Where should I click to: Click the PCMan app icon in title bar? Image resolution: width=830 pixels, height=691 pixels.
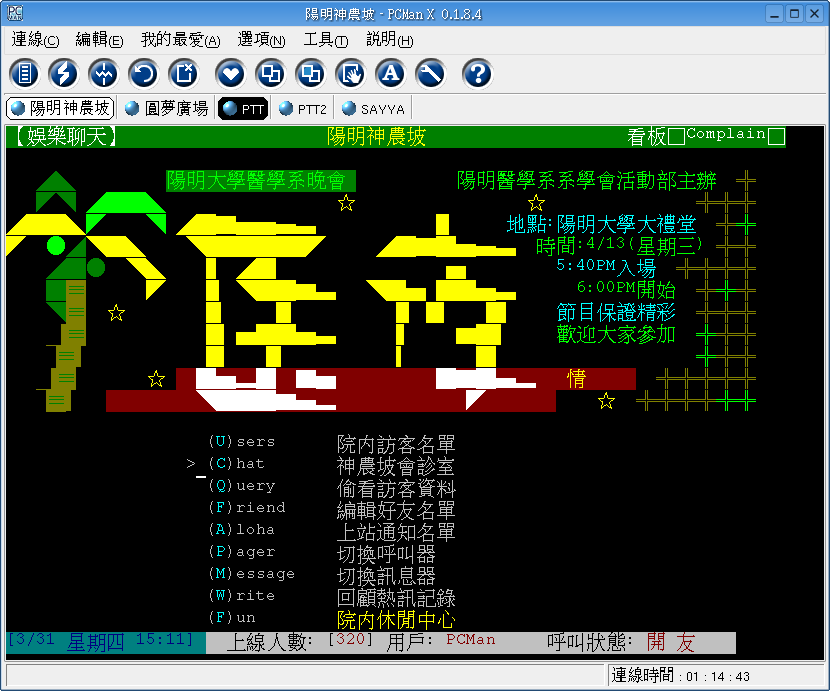click(15, 13)
